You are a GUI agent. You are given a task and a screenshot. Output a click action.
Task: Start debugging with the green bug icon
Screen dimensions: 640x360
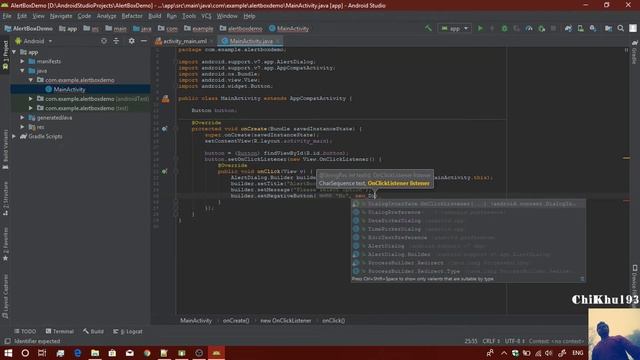504,28
